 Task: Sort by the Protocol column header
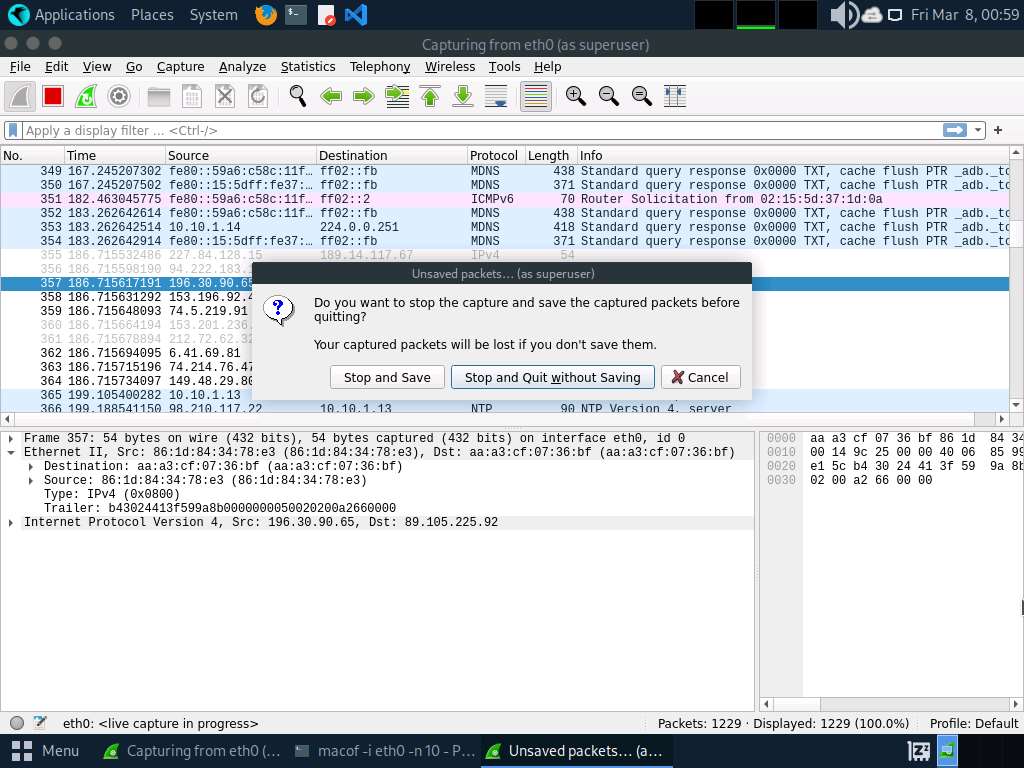(x=496, y=155)
